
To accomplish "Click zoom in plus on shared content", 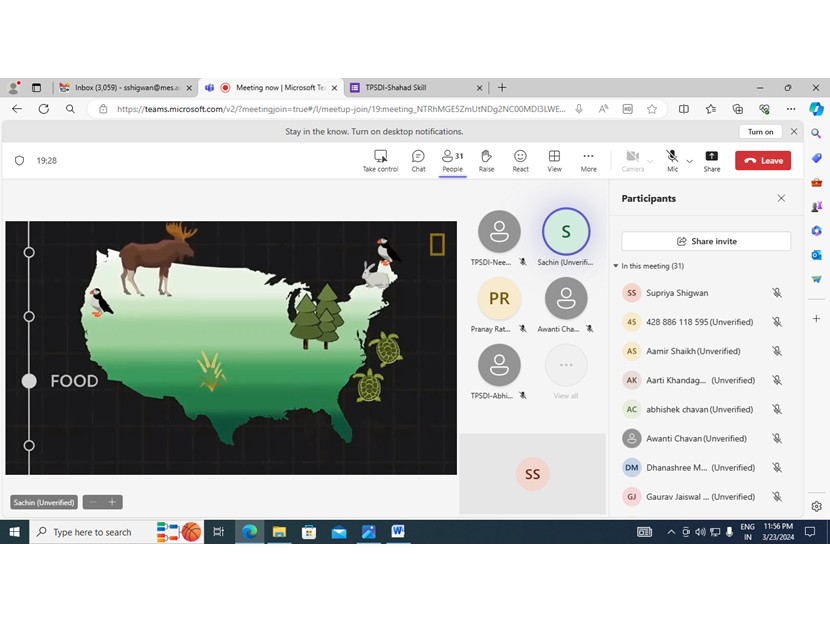I will tap(112, 502).
